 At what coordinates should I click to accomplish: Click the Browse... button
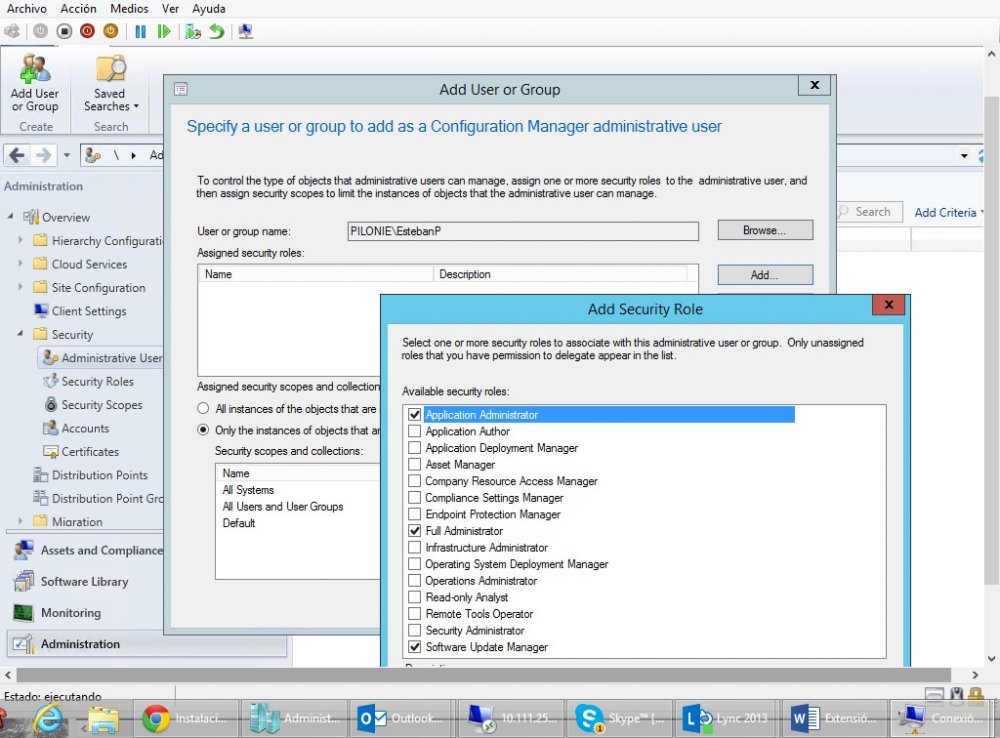pyautogui.click(x=765, y=230)
